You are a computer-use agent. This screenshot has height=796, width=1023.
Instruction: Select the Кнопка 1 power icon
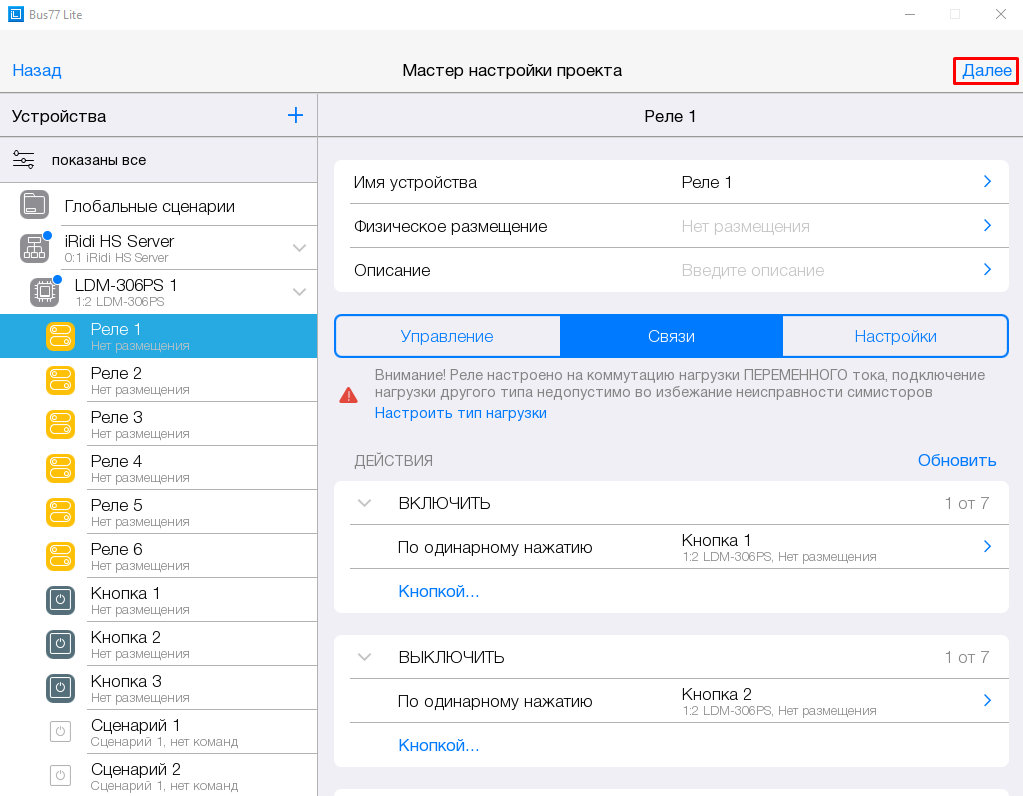(x=60, y=600)
